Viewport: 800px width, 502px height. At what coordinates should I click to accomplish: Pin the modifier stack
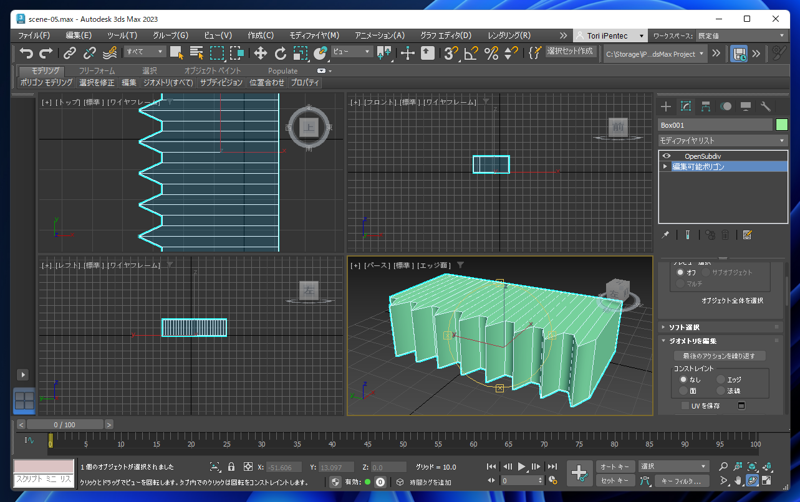coord(665,235)
